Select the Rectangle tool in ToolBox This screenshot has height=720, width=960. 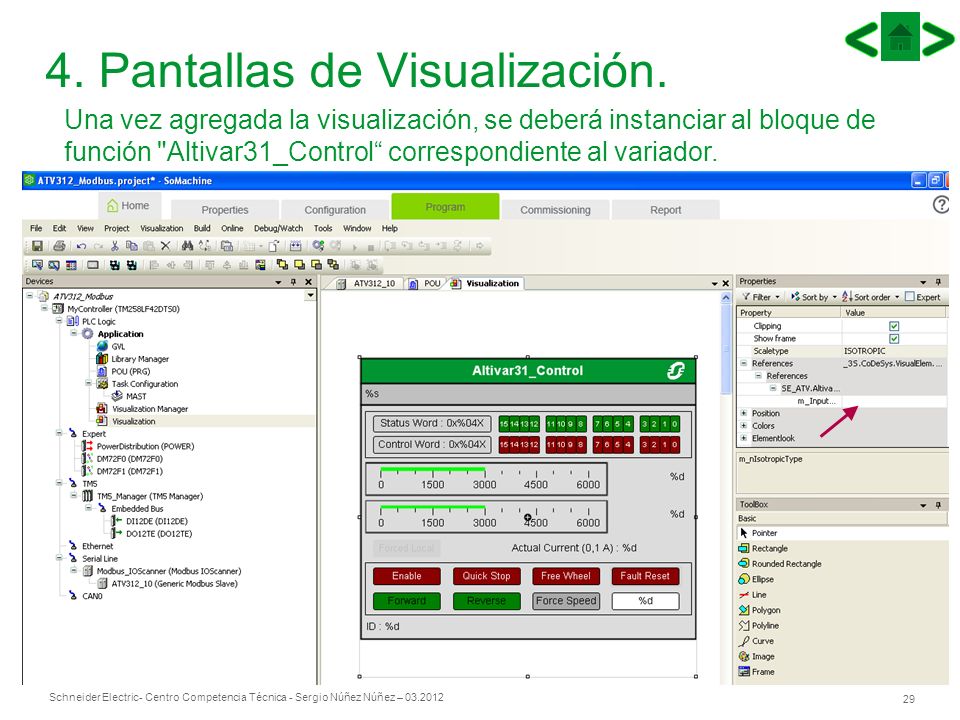coord(763,549)
